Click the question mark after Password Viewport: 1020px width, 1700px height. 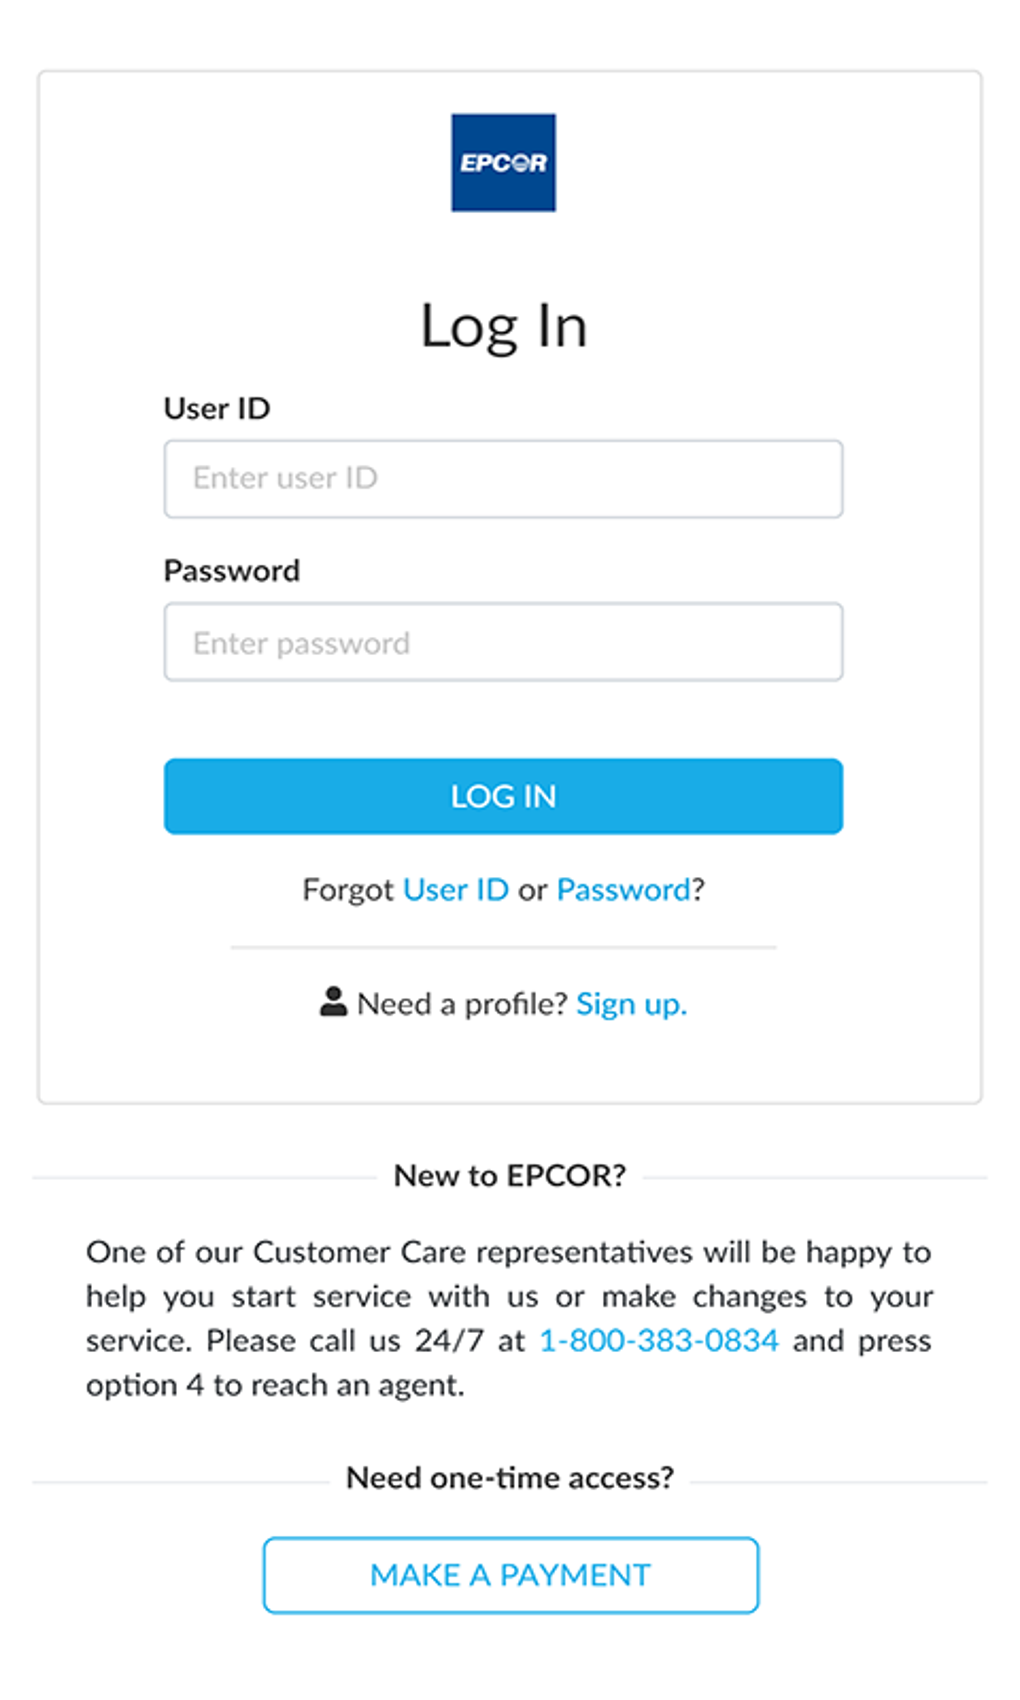click(697, 890)
